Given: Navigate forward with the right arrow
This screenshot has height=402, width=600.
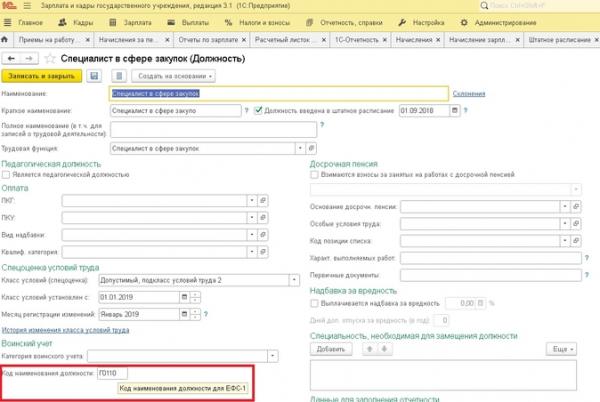Looking at the screenshot, I should pos(29,59).
